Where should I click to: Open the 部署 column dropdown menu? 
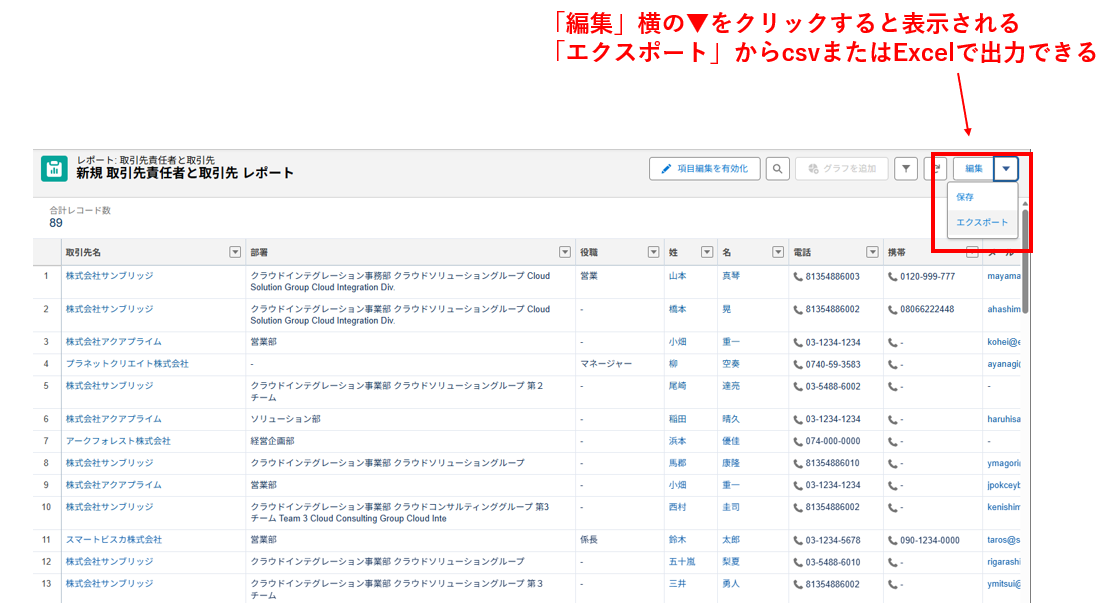tap(565, 252)
